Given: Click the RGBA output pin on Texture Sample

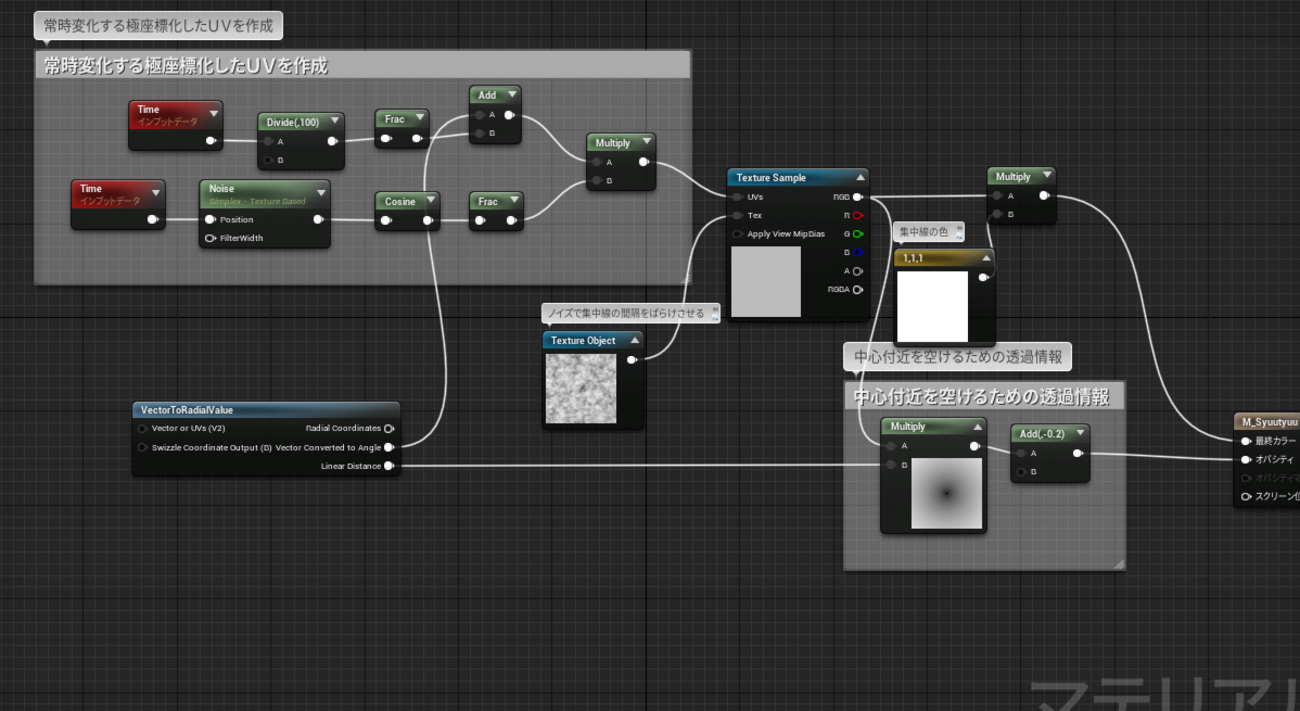Looking at the screenshot, I should coord(857,290).
